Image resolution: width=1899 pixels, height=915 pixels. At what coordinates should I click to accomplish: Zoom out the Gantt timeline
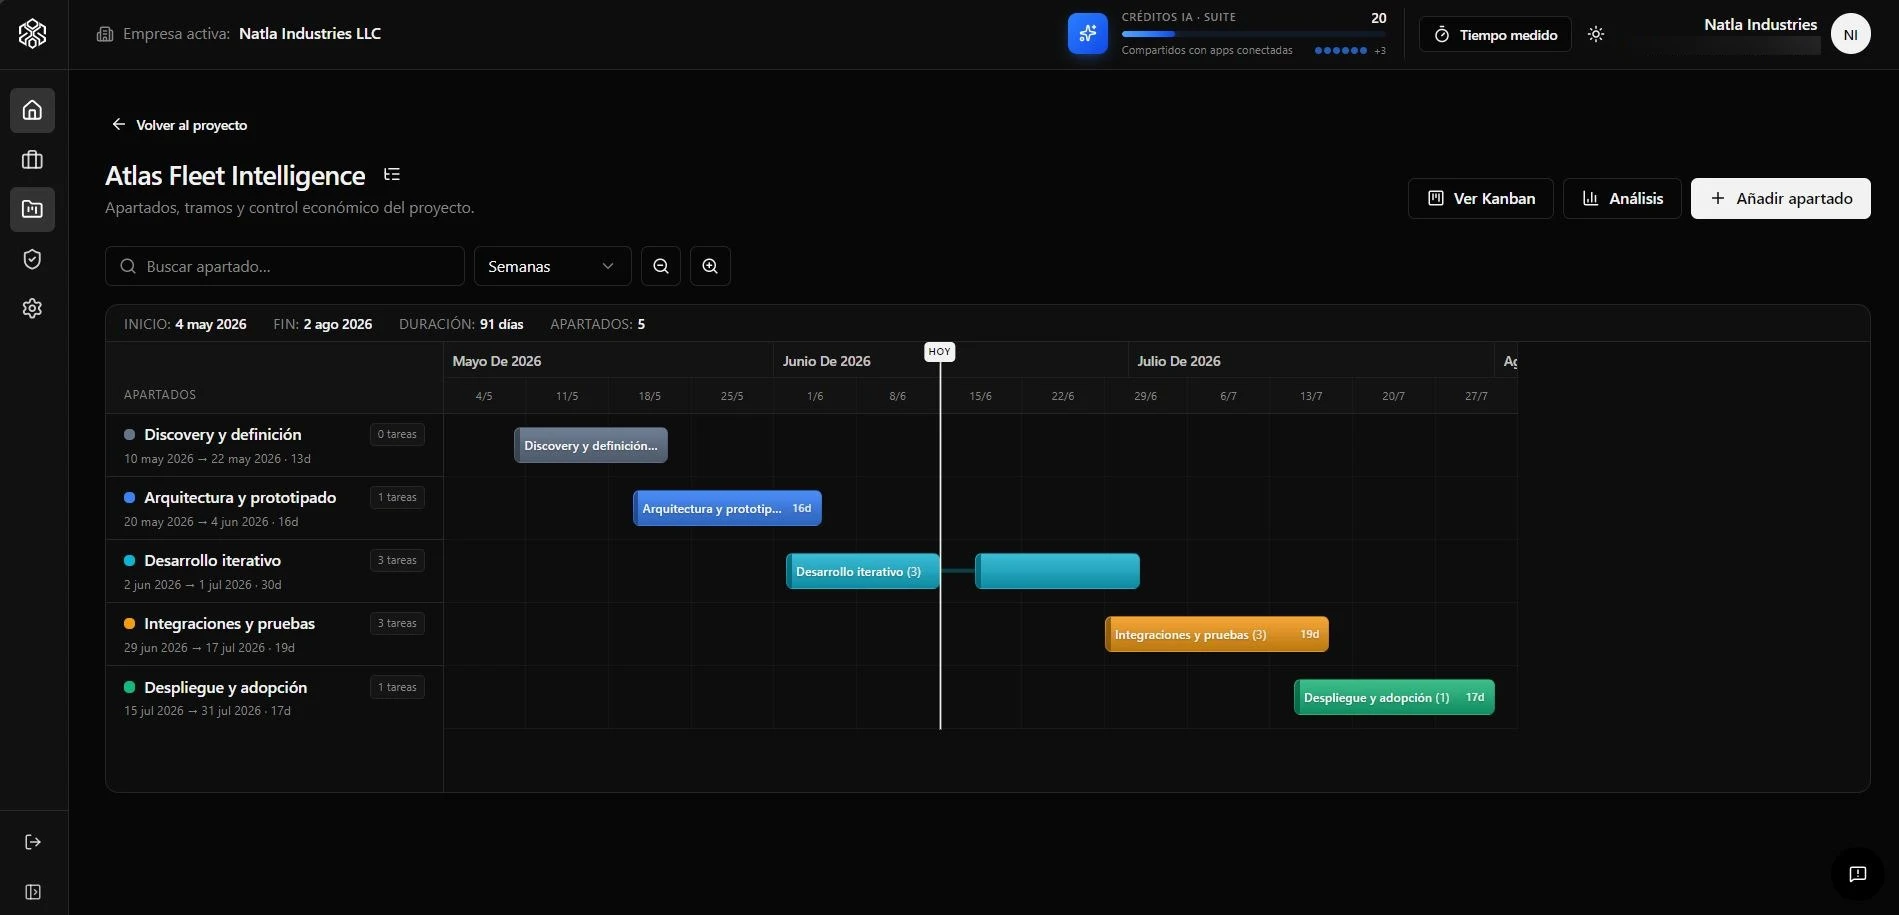660,266
